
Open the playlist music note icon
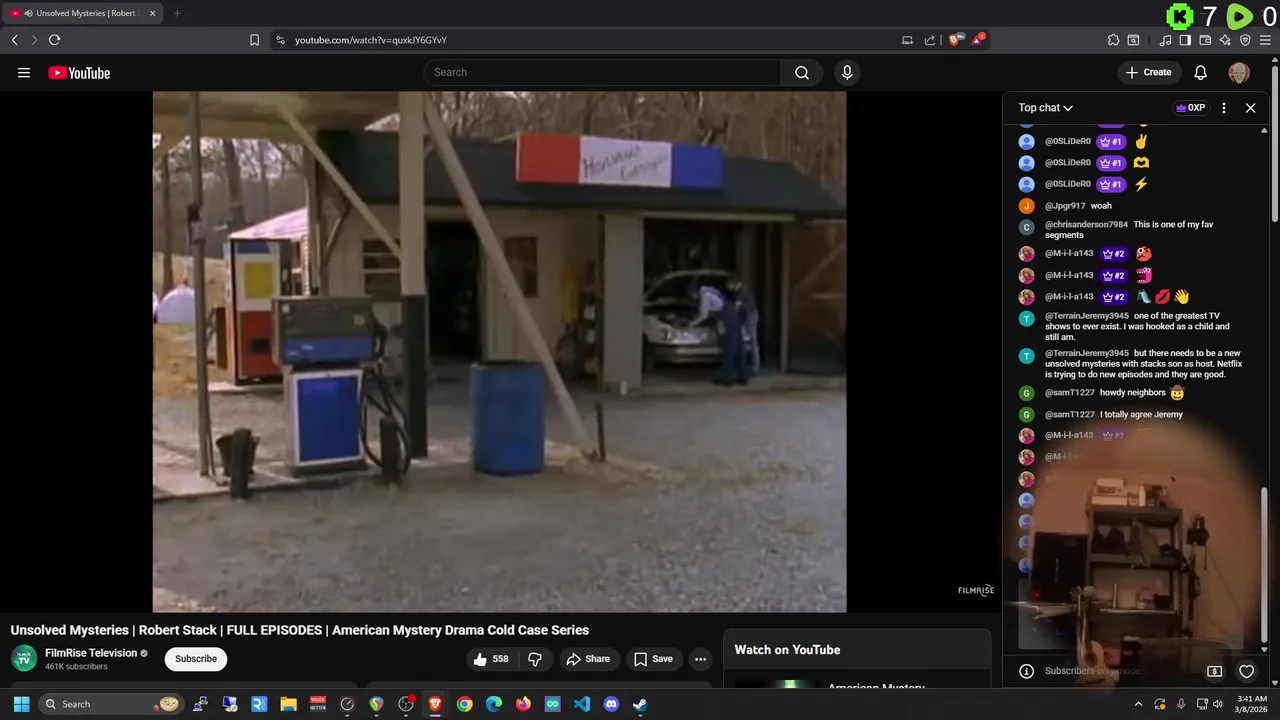[1165, 40]
